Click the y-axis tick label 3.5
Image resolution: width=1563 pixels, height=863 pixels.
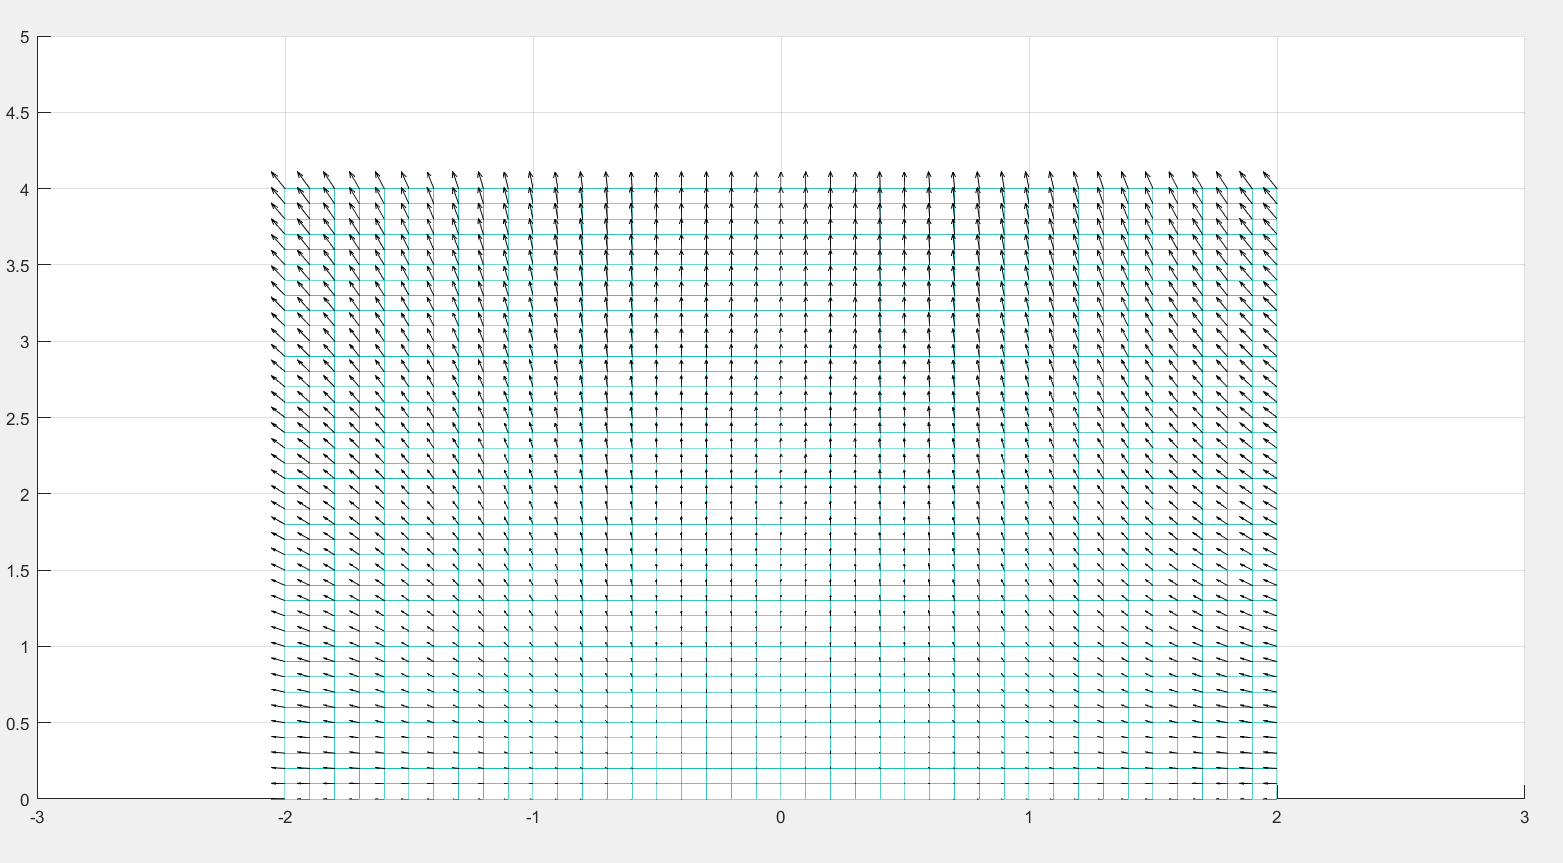[17, 266]
